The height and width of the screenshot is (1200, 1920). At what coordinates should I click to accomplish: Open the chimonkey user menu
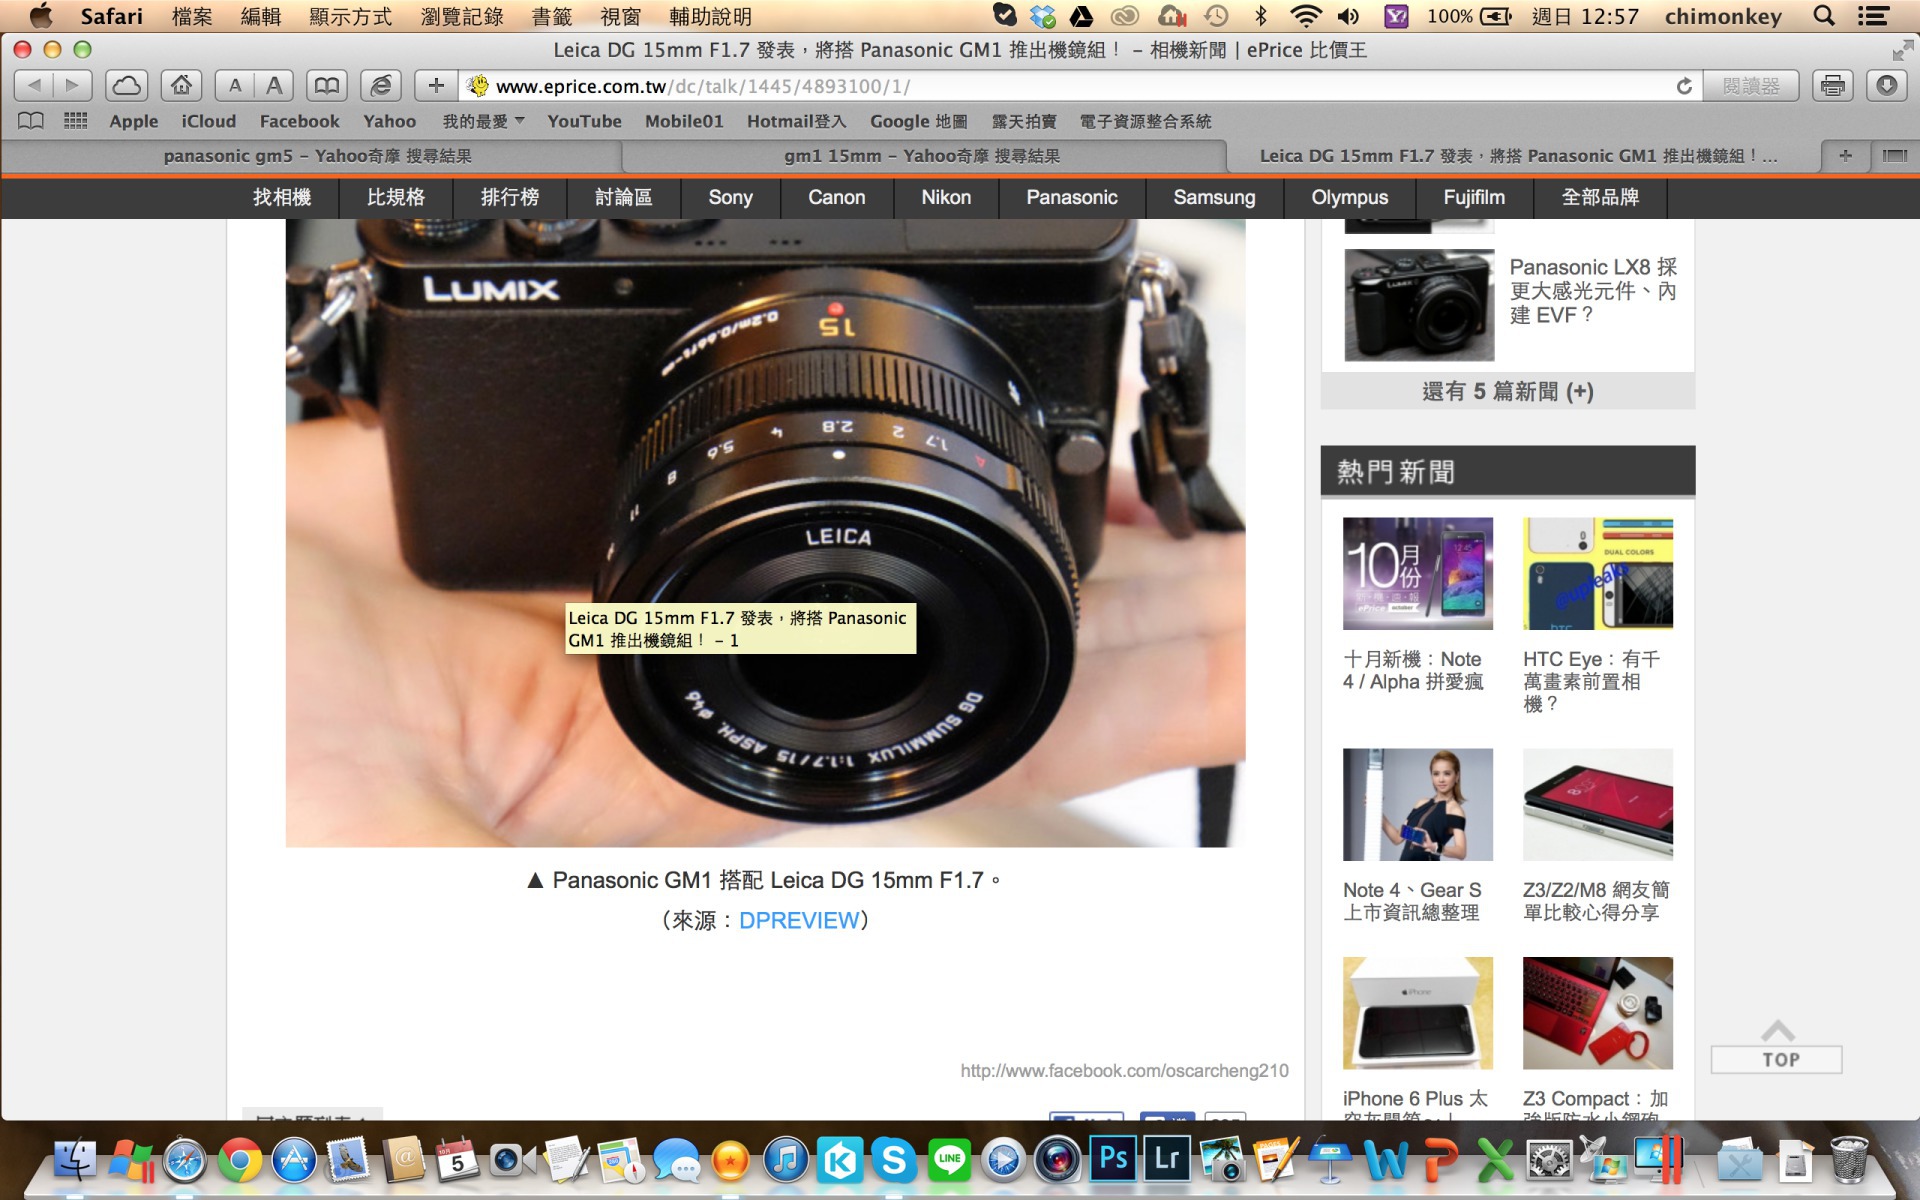1723,16
